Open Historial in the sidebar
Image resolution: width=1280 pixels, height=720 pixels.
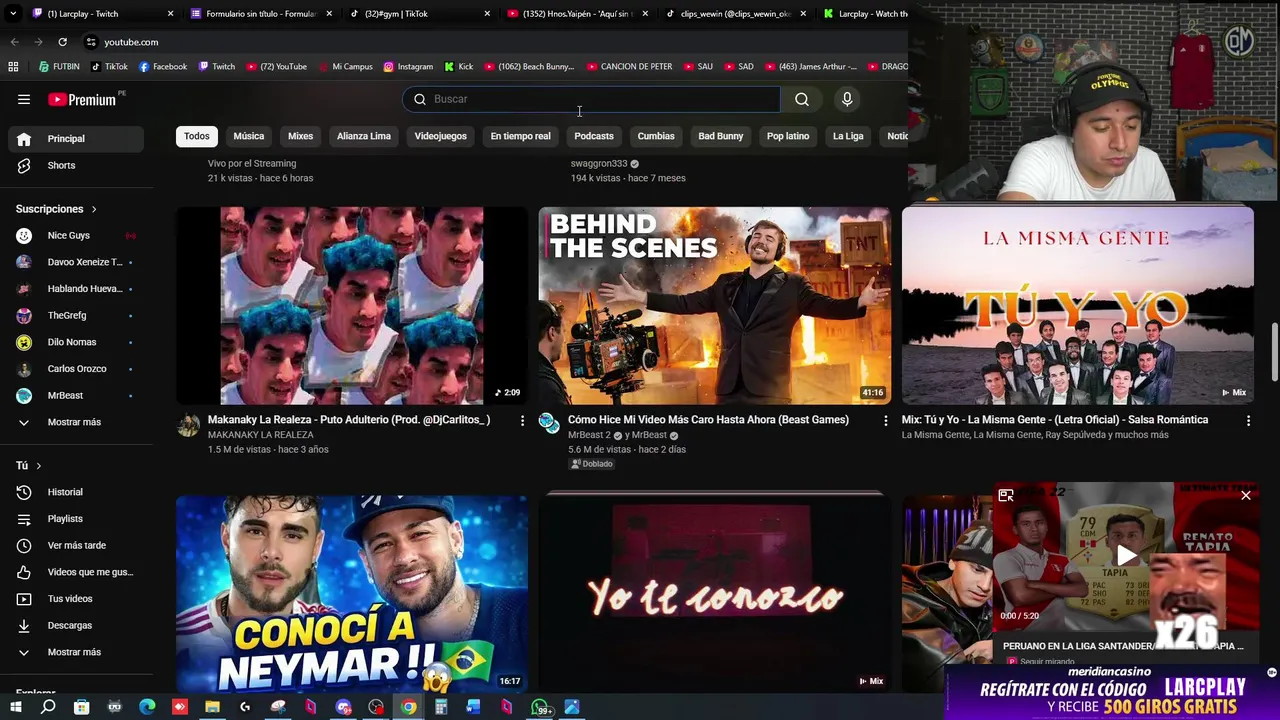click(x=76, y=492)
